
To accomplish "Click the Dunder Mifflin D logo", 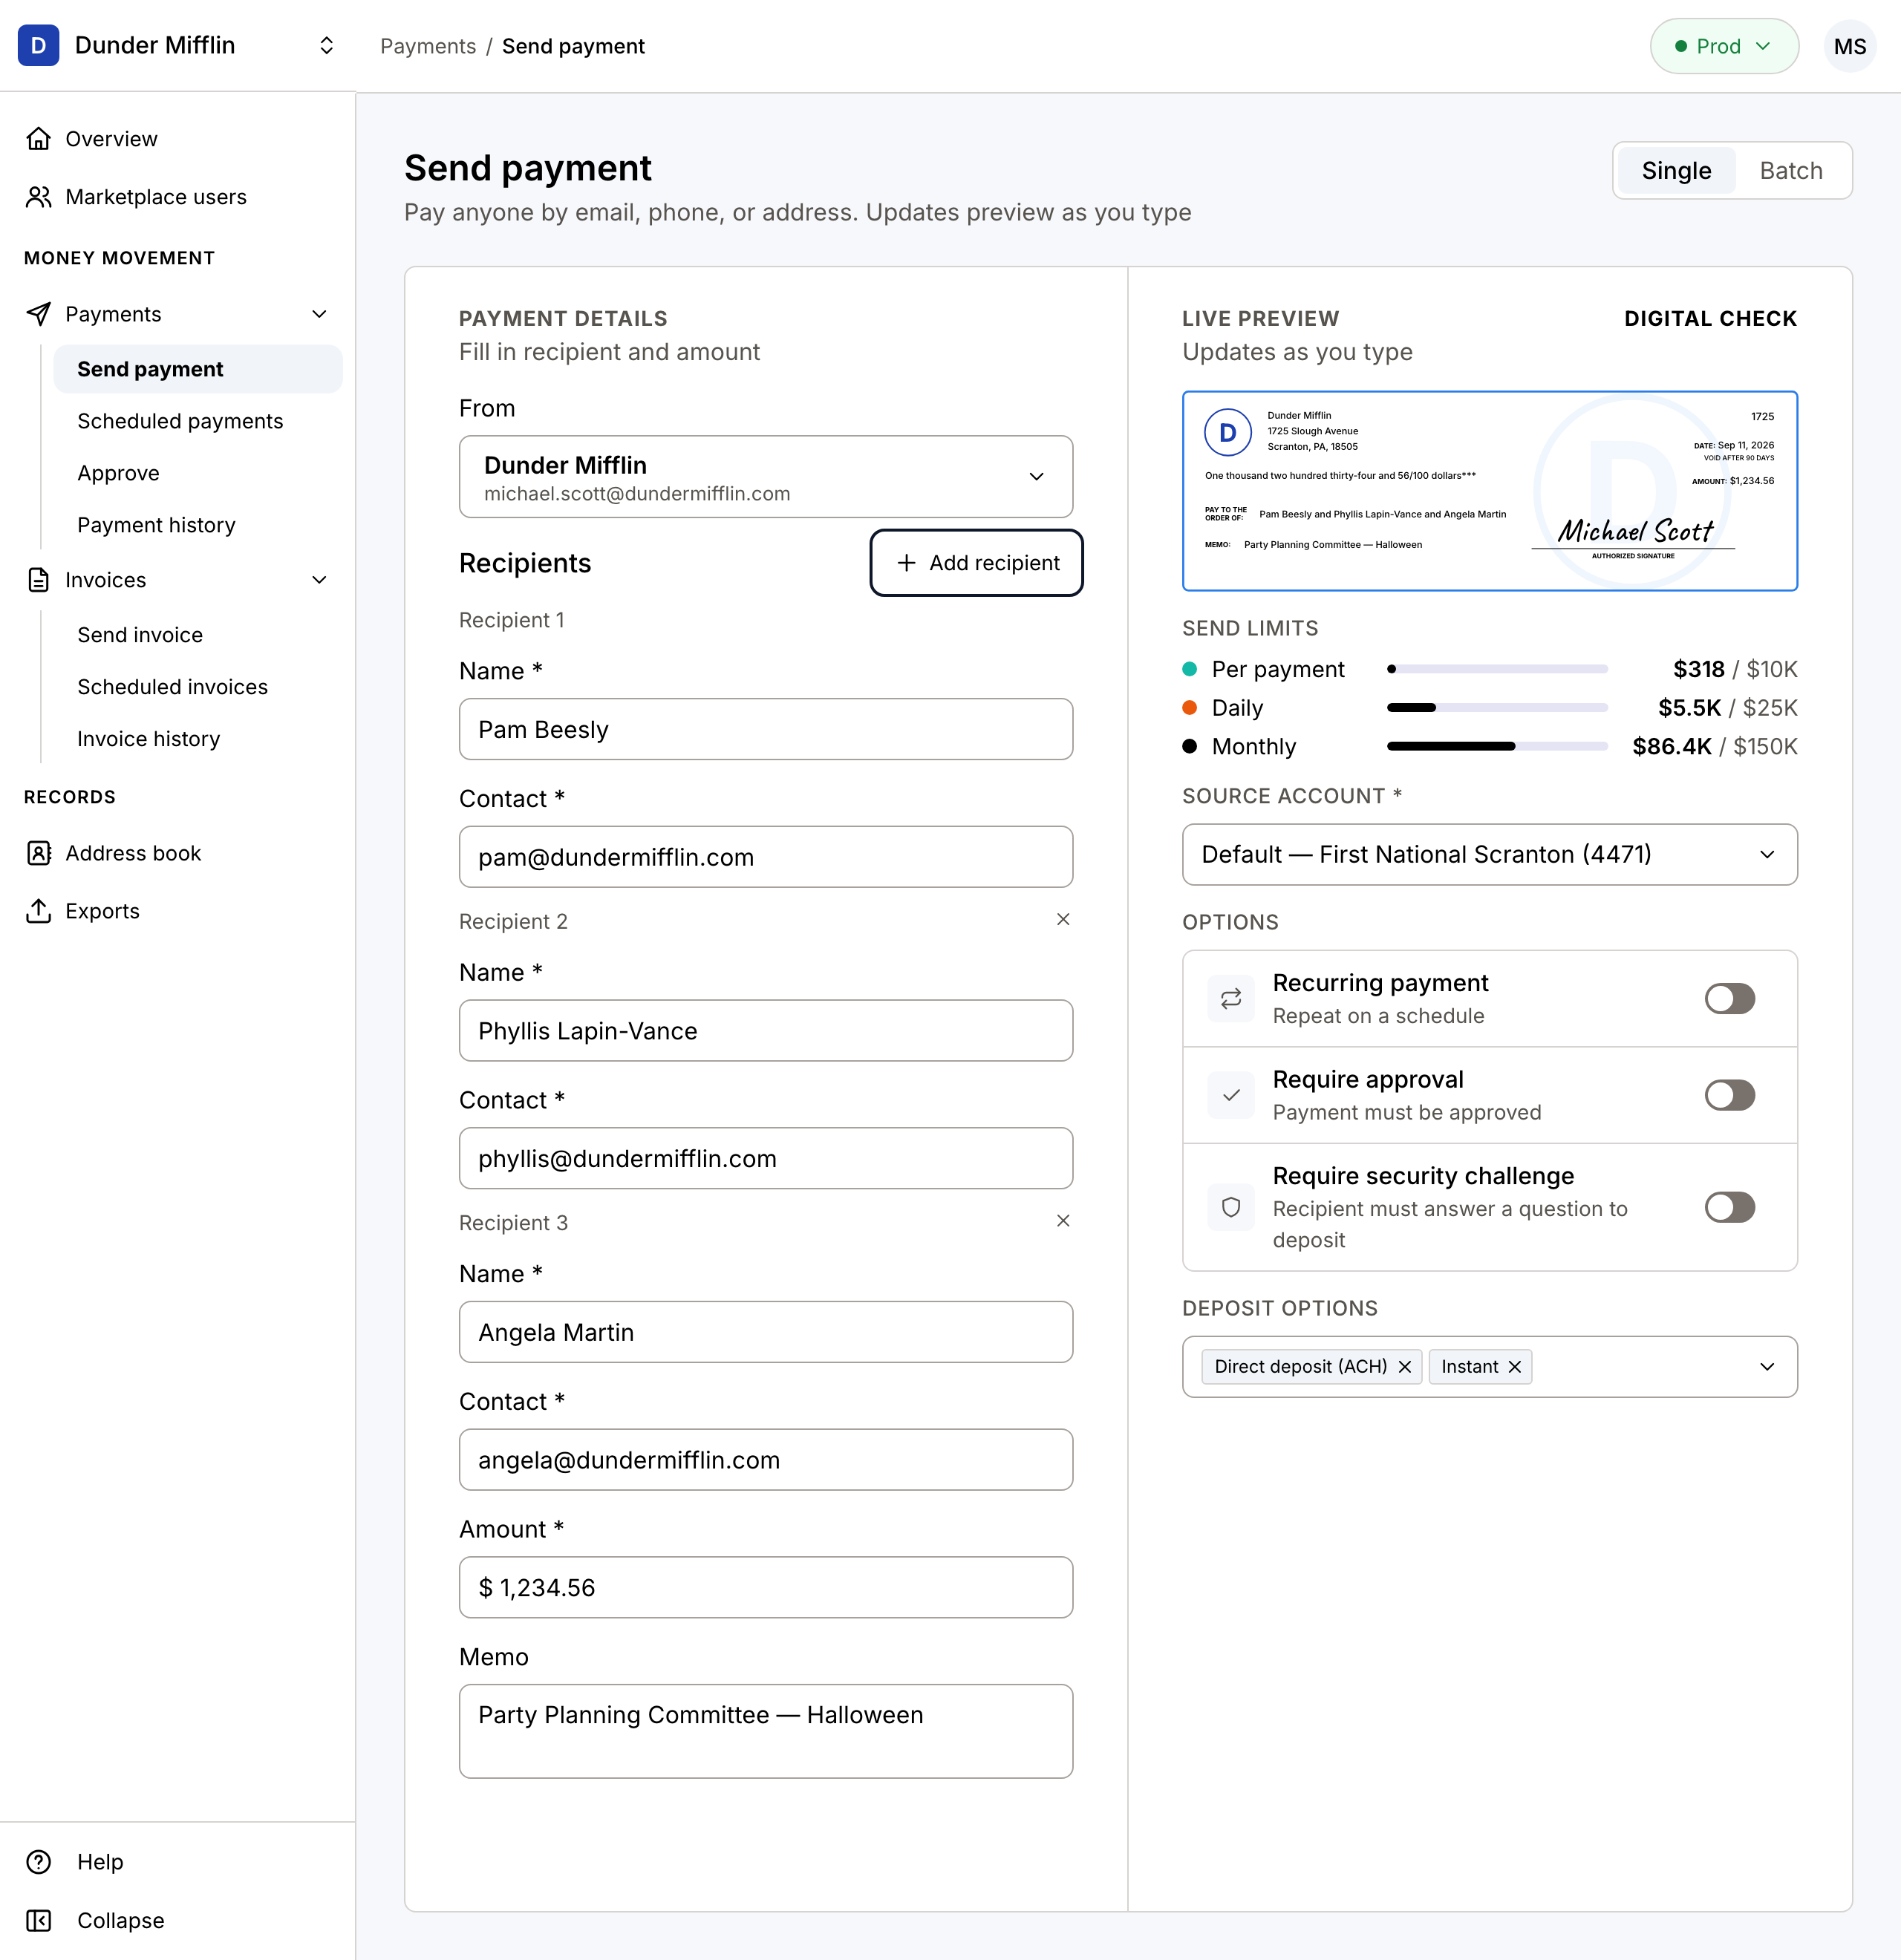I will pos(38,46).
